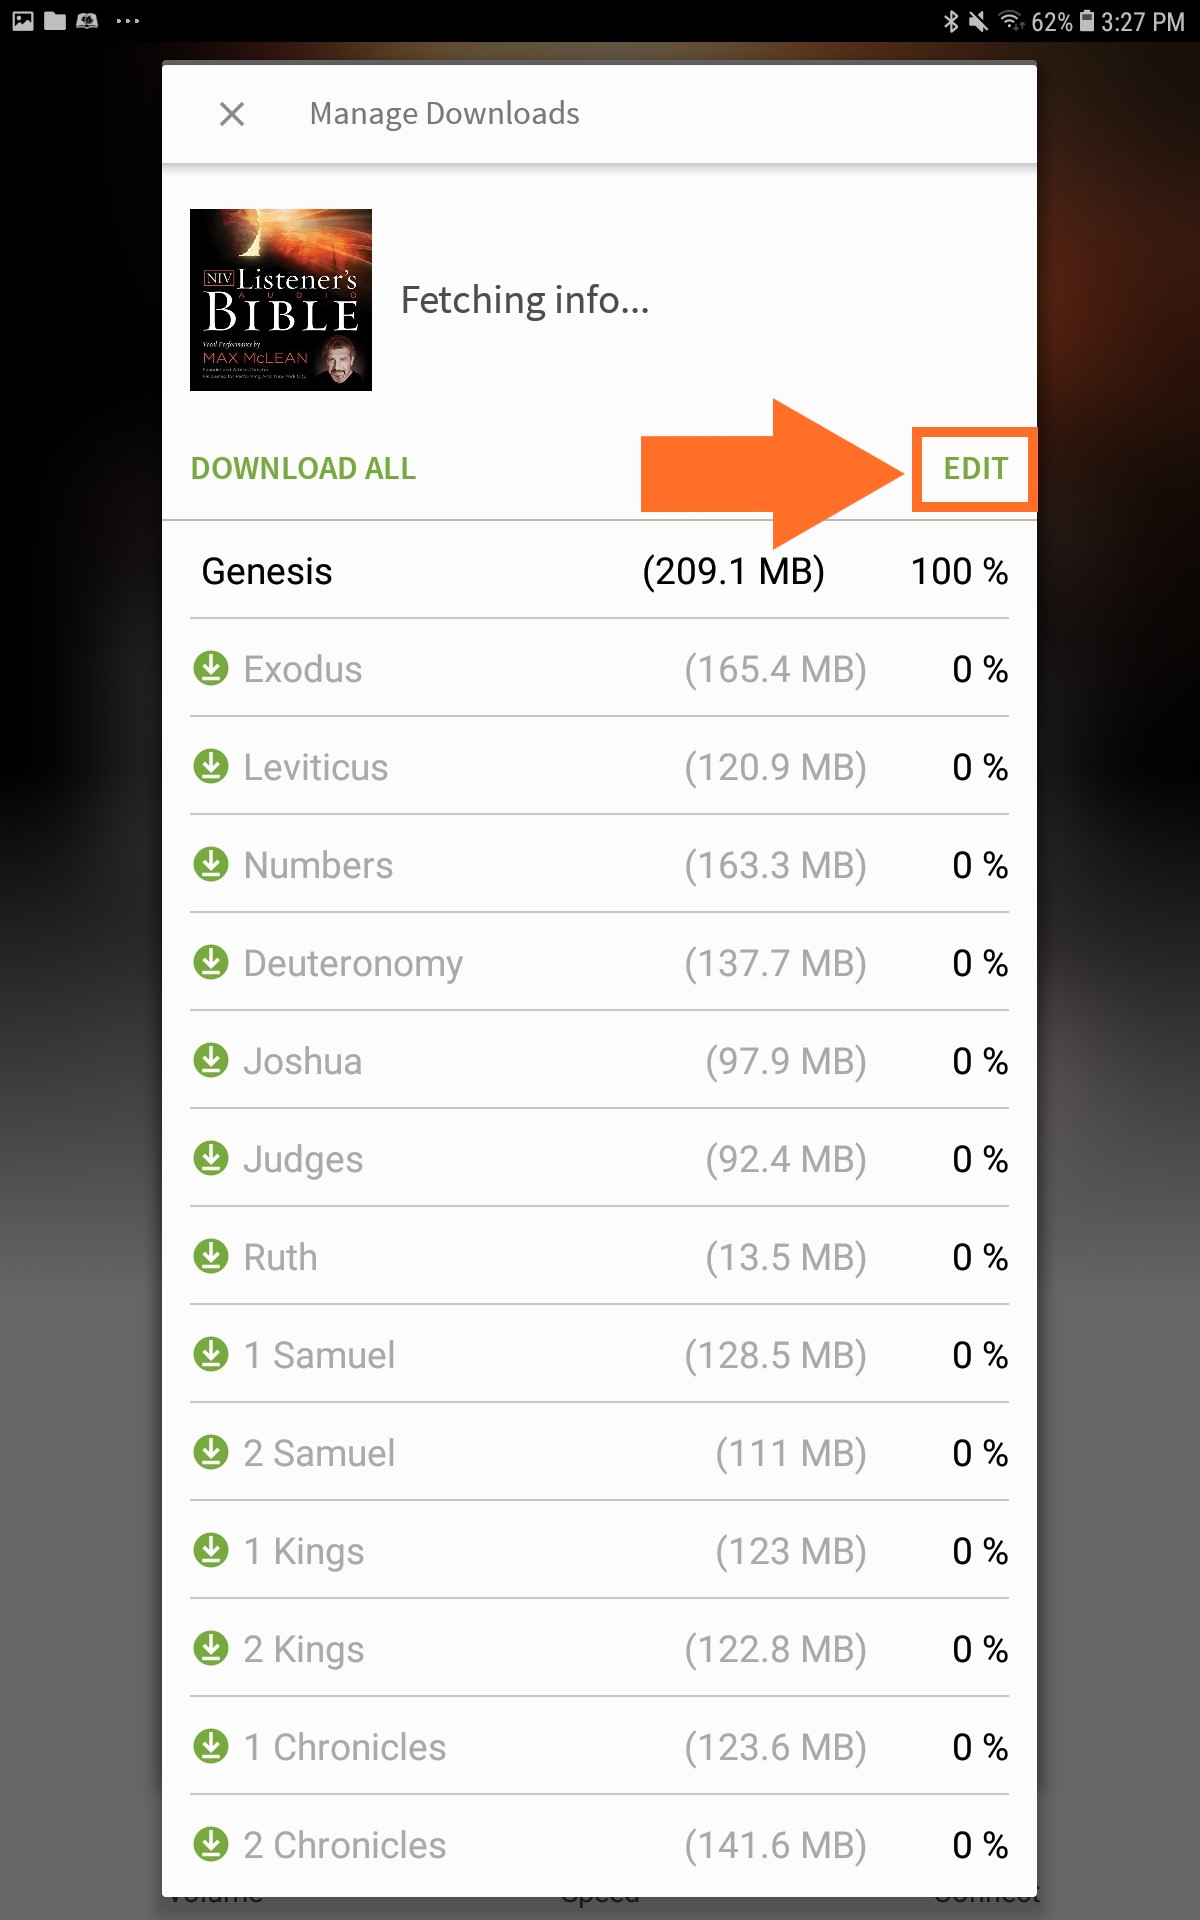
Task: Tap the download icon next to Ruth
Action: coord(211,1256)
